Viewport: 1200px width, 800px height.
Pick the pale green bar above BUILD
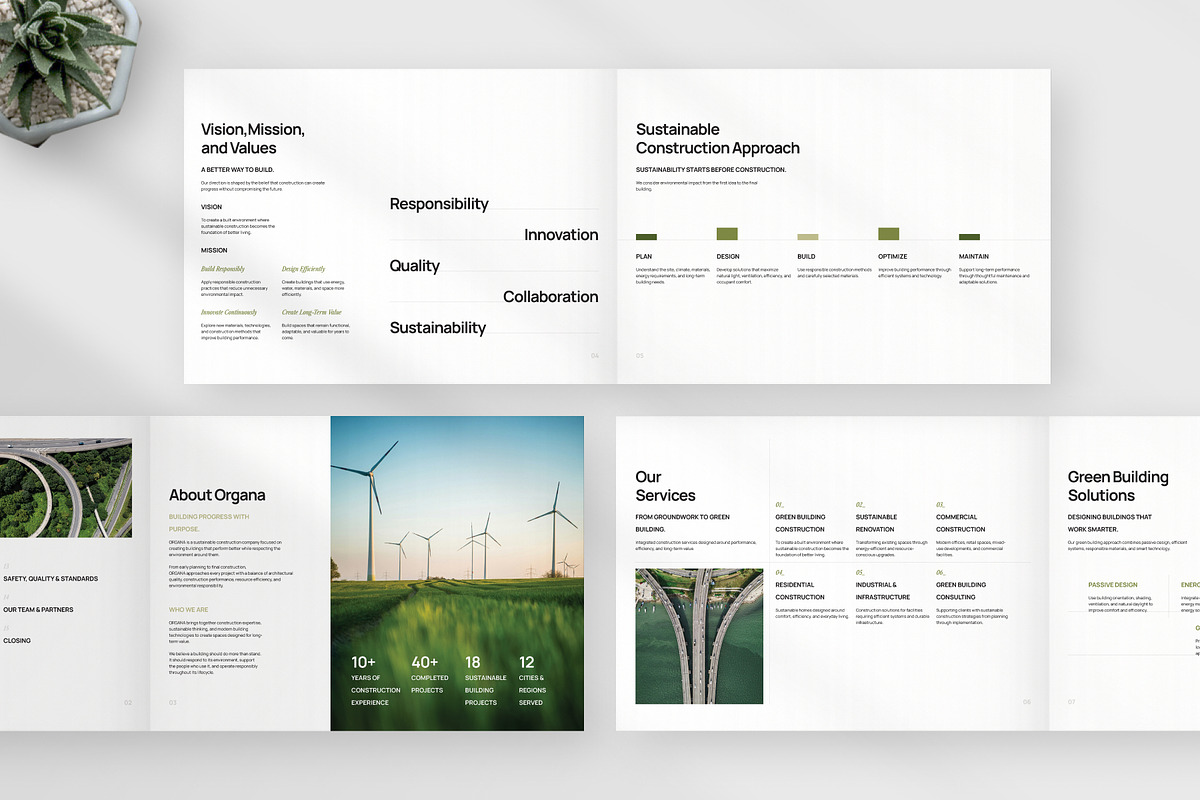808,237
